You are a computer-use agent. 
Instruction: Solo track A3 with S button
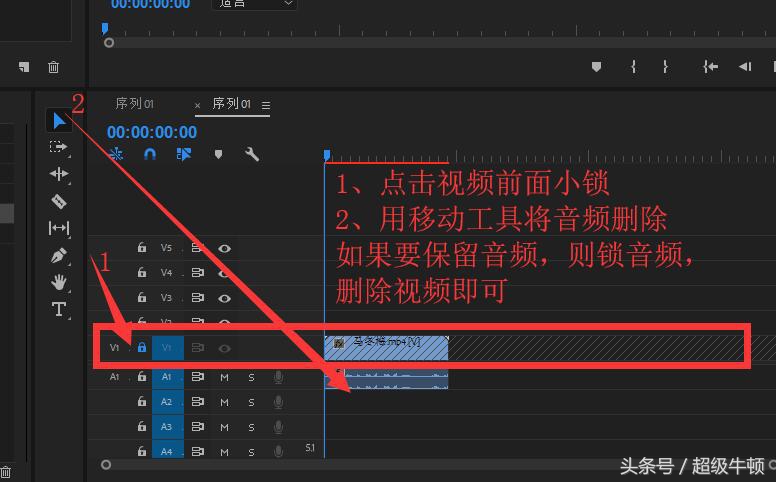(x=251, y=427)
